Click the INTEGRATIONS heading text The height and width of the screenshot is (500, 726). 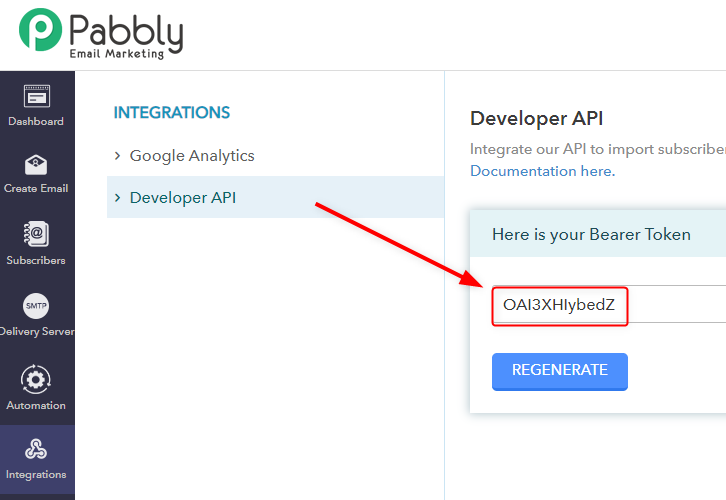point(172,112)
